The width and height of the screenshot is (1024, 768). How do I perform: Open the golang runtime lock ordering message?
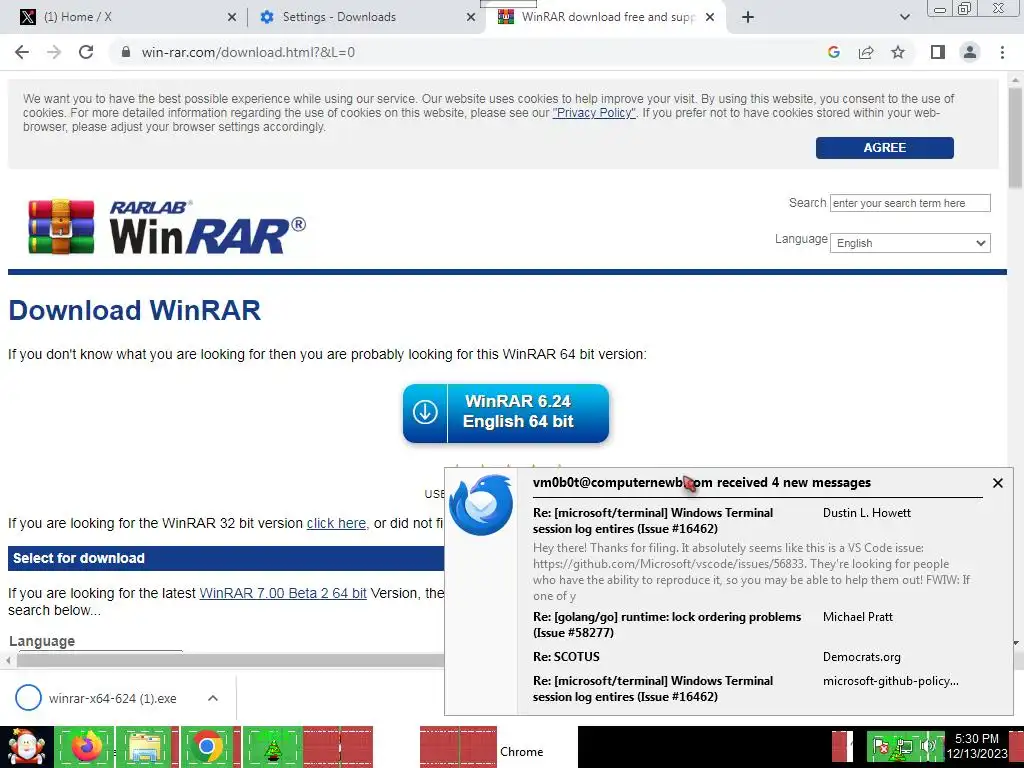tap(667, 624)
